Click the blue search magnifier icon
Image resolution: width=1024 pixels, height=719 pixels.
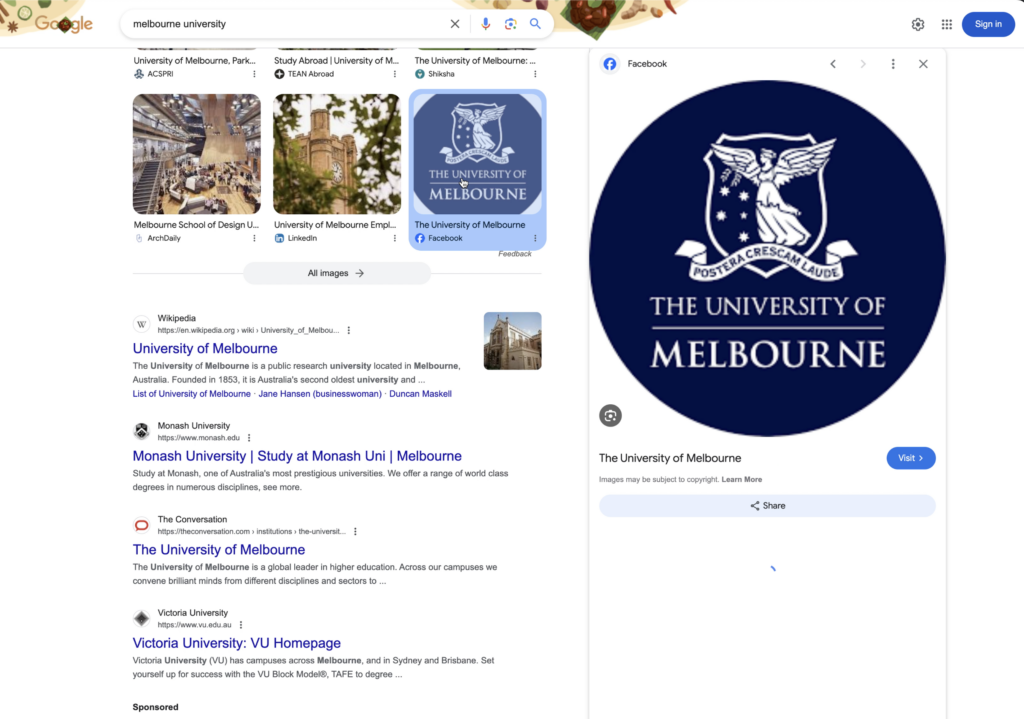click(536, 24)
